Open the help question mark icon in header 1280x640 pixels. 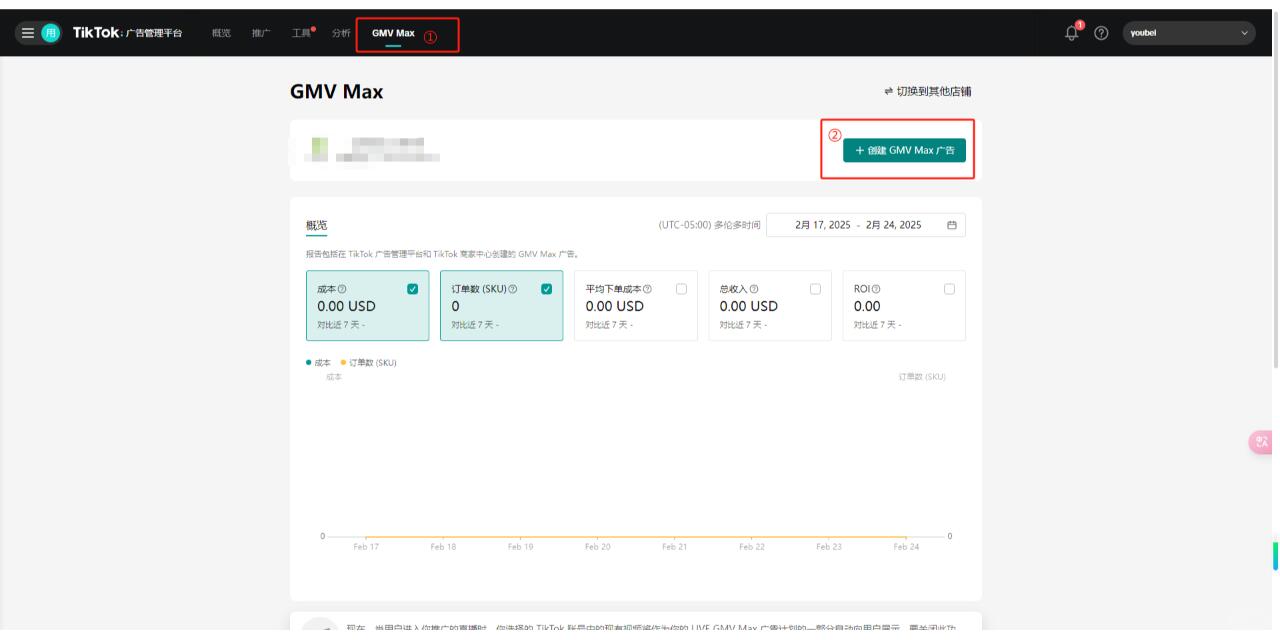pos(1101,33)
